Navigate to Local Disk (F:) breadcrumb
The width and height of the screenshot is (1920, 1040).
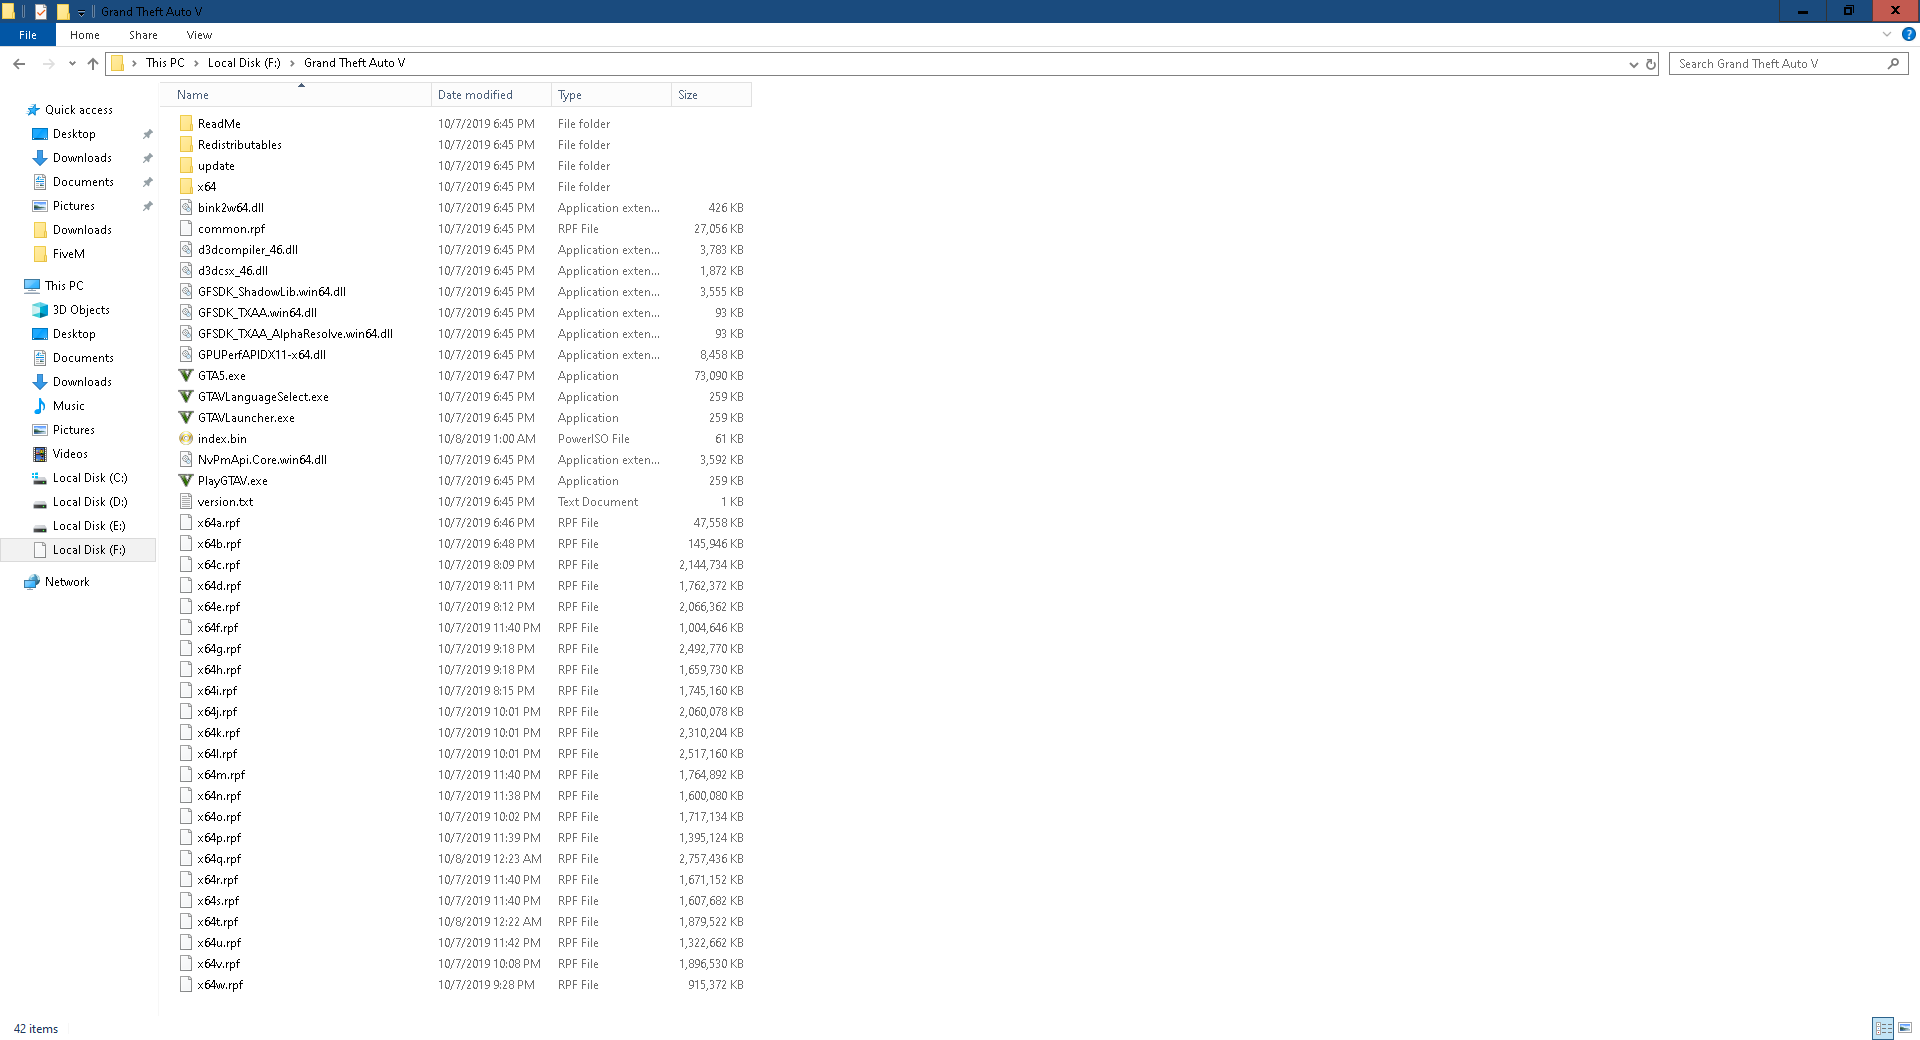pyautogui.click(x=244, y=63)
